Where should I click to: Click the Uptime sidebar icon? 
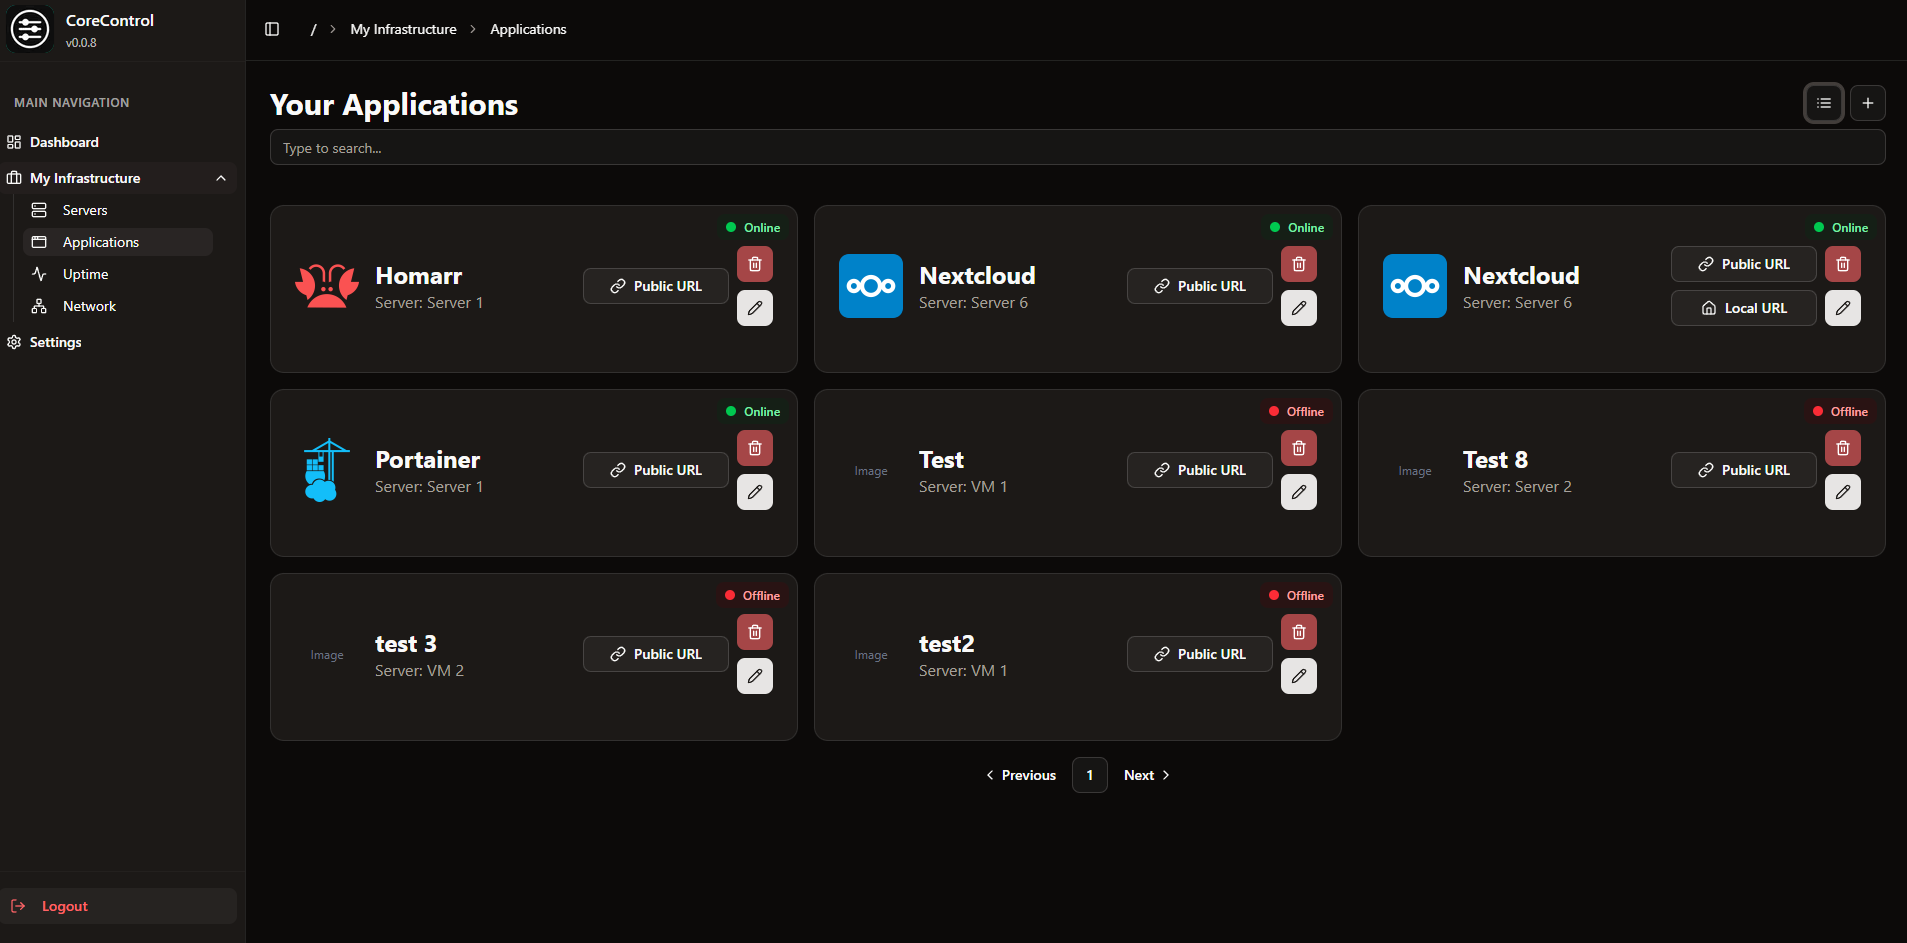coord(40,274)
